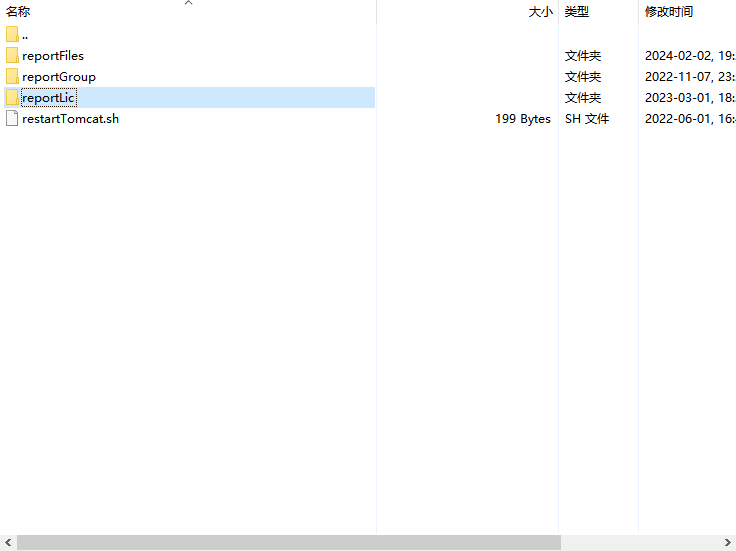Select the reportLic folder name

[x=48, y=98]
